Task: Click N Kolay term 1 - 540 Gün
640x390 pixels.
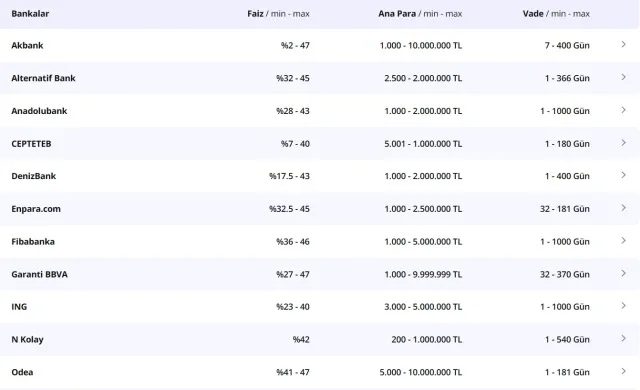Action: coord(567,339)
